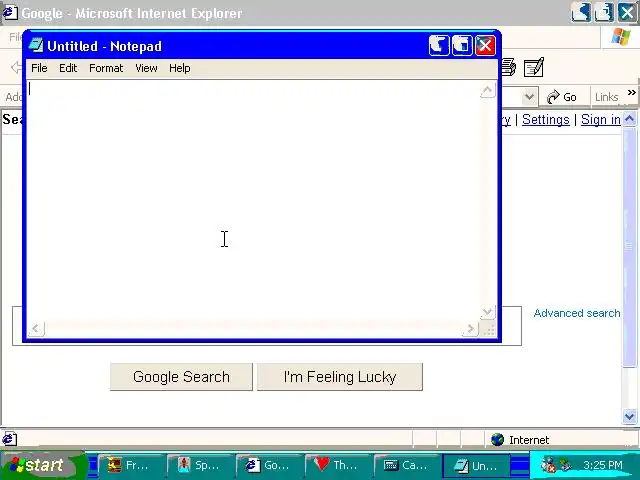Click the I'm Feeling Lucky button
The height and width of the screenshot is (480, 640).
340,377
